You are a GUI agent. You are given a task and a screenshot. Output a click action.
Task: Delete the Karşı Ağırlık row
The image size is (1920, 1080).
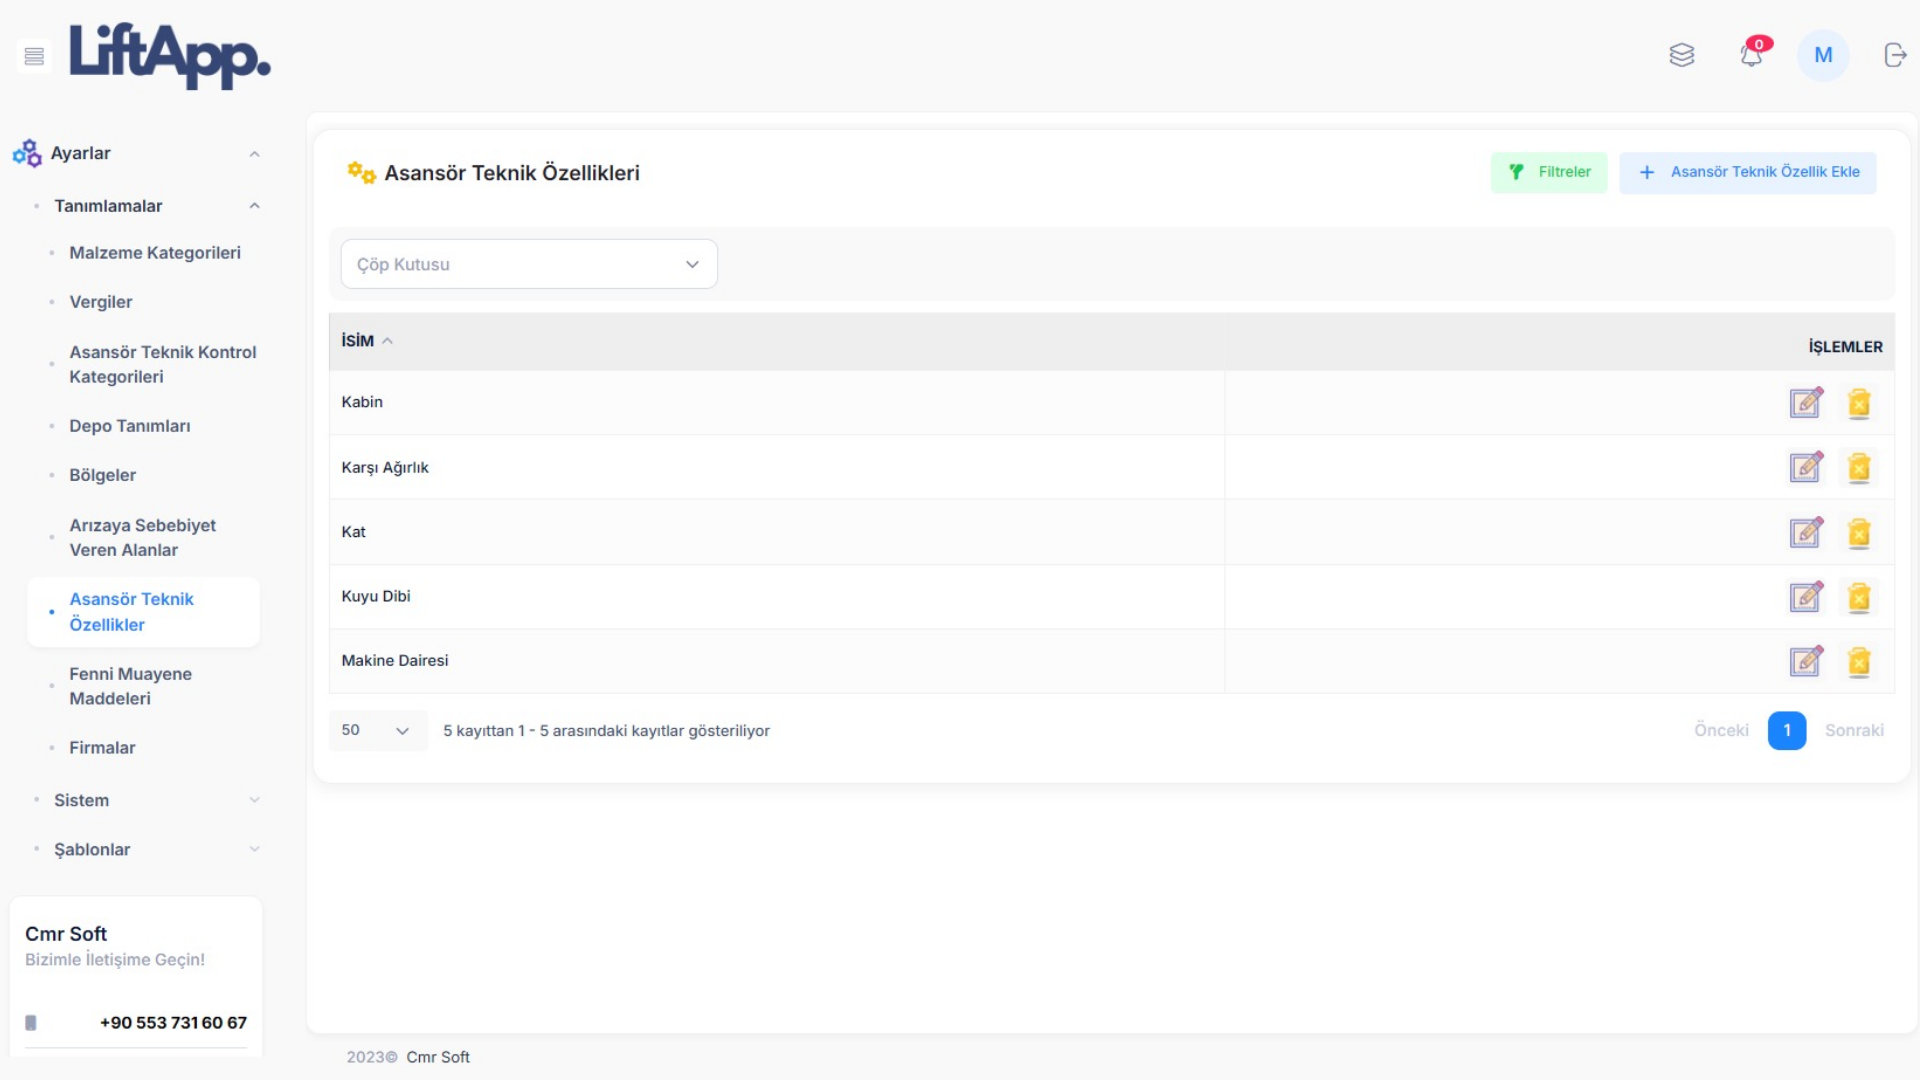point(1859,468)
